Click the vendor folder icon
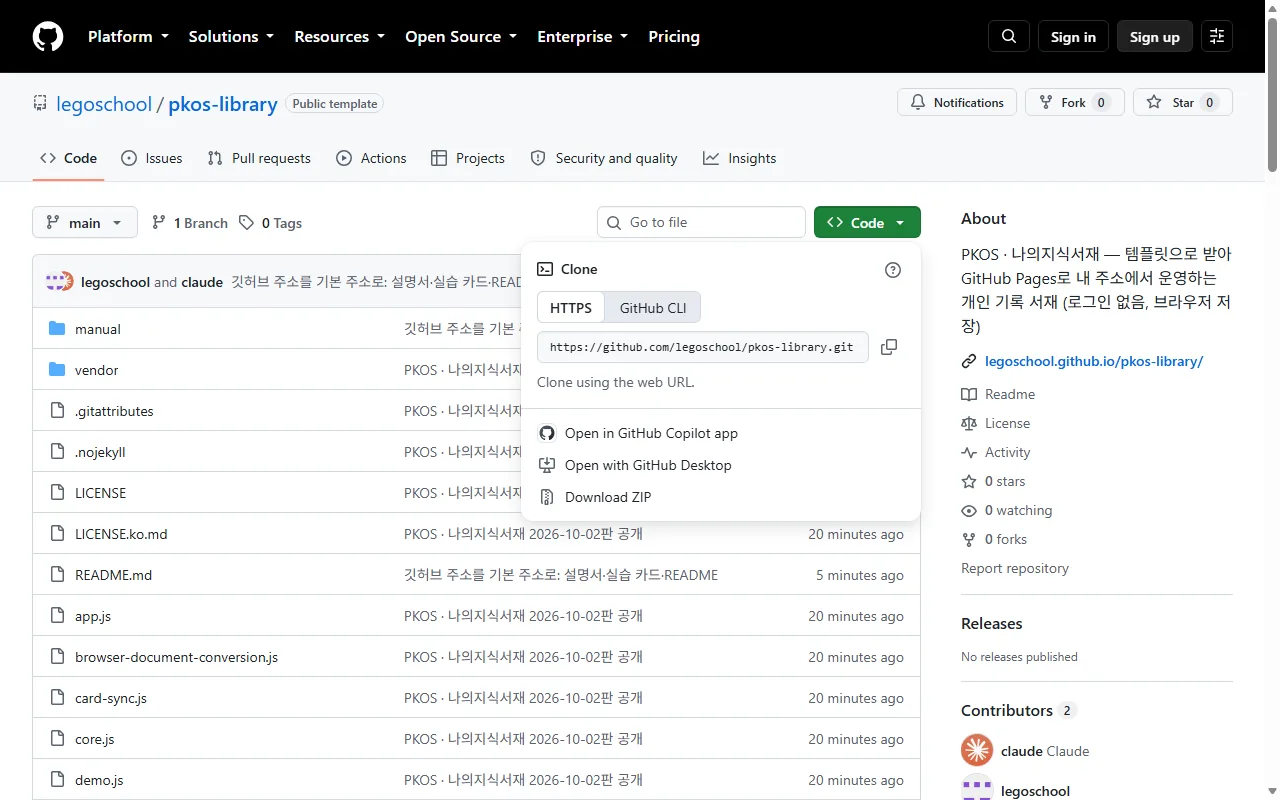1280x800 pixels. pos(57,370)
